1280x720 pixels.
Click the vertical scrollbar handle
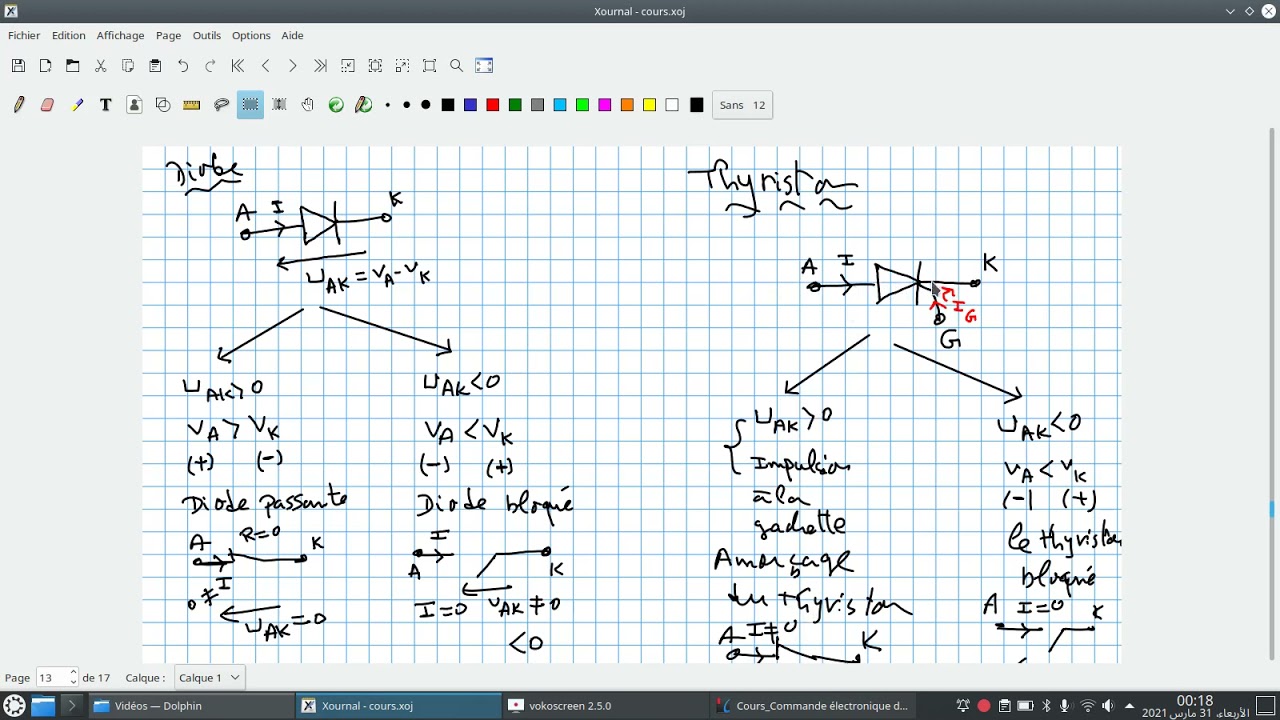1273,510
